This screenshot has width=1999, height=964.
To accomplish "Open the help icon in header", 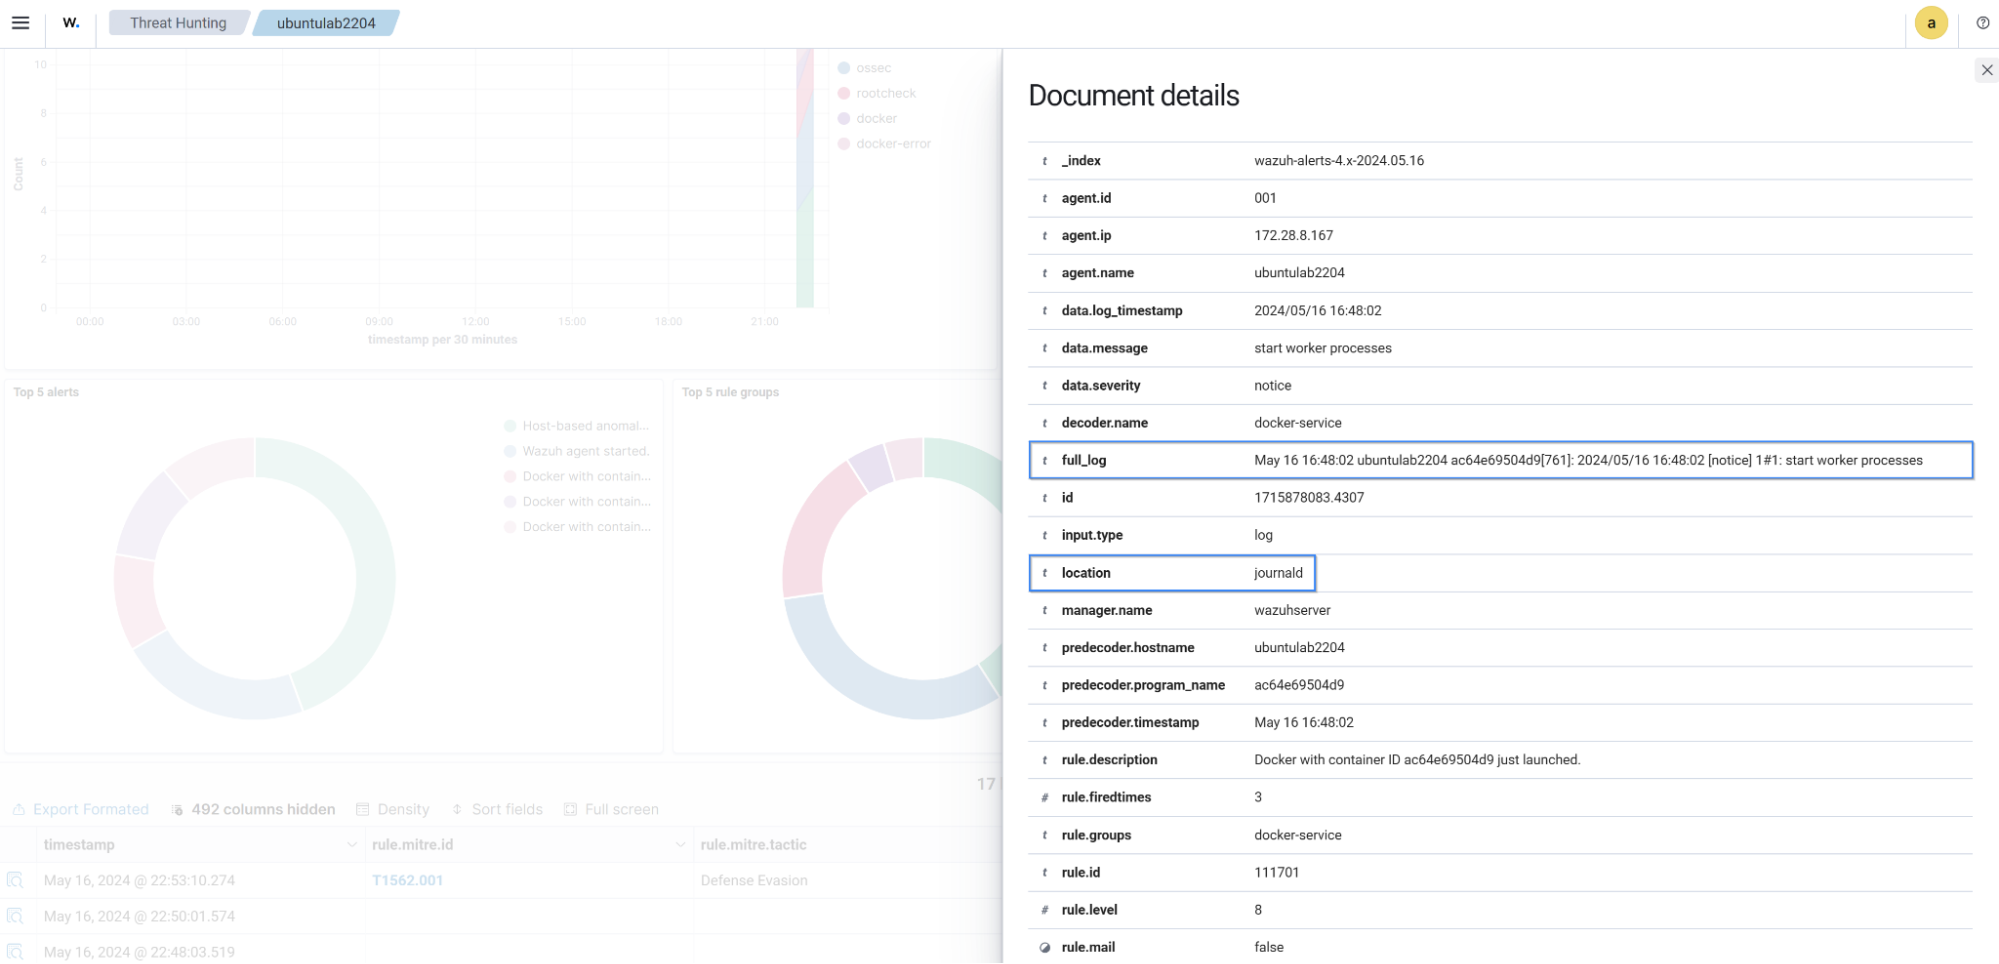I will tap(1982, 23).
